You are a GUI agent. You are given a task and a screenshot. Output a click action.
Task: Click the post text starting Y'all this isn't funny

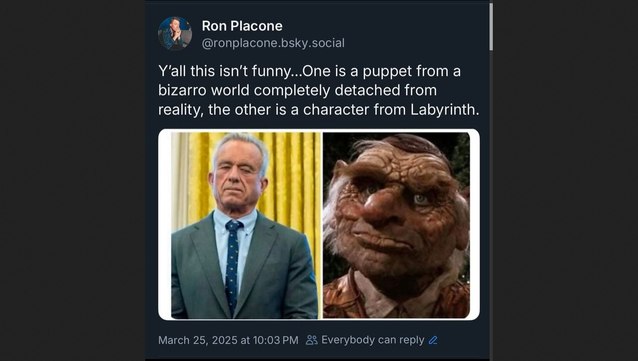pos(319,90)
